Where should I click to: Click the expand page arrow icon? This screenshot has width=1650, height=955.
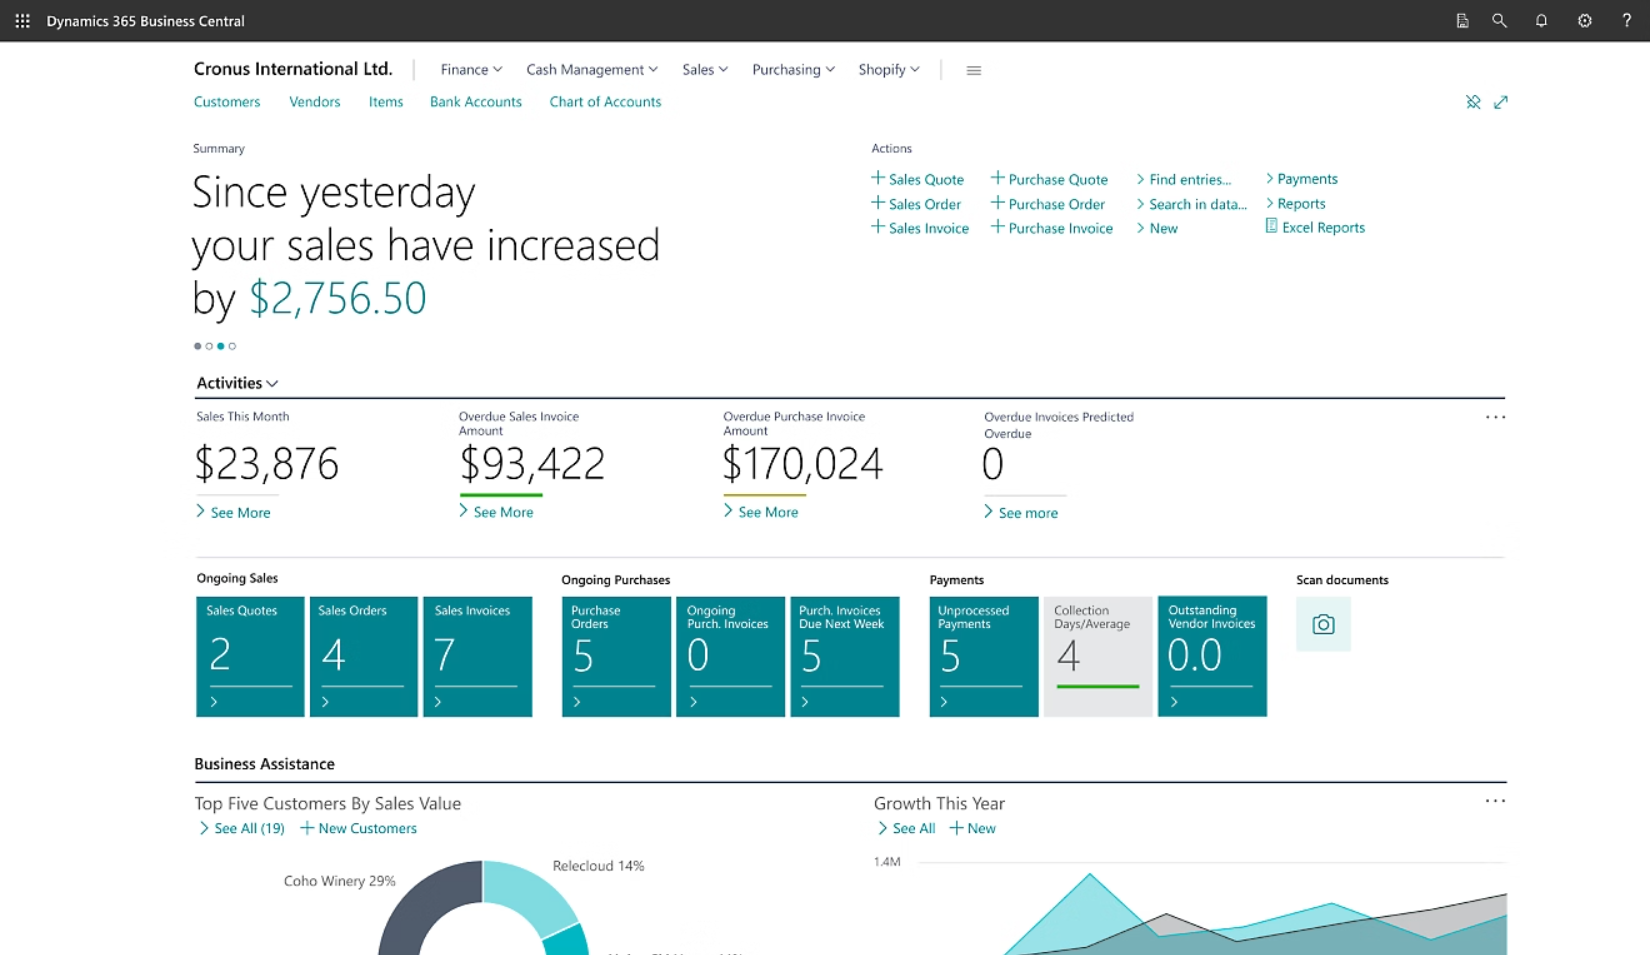point(1501,102)
